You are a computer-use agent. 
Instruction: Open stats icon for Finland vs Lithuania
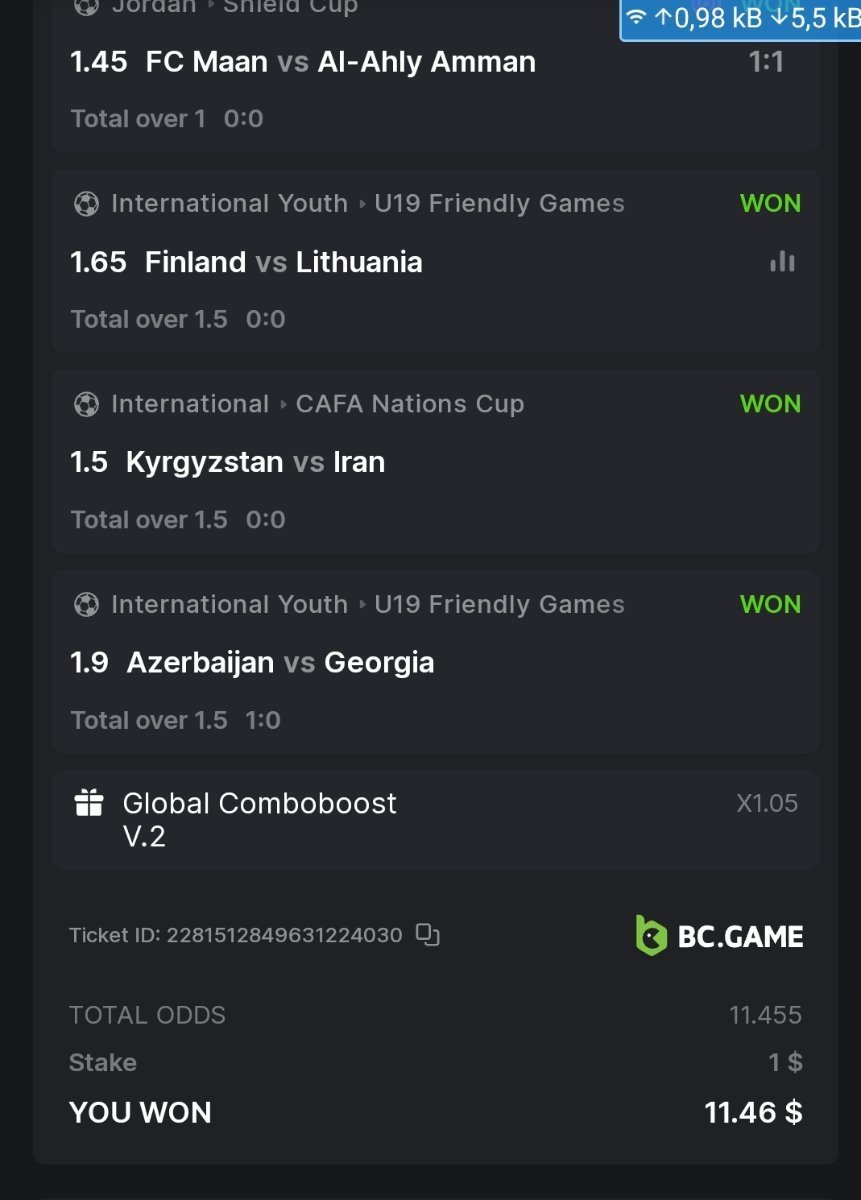click(x=783, y=262)
